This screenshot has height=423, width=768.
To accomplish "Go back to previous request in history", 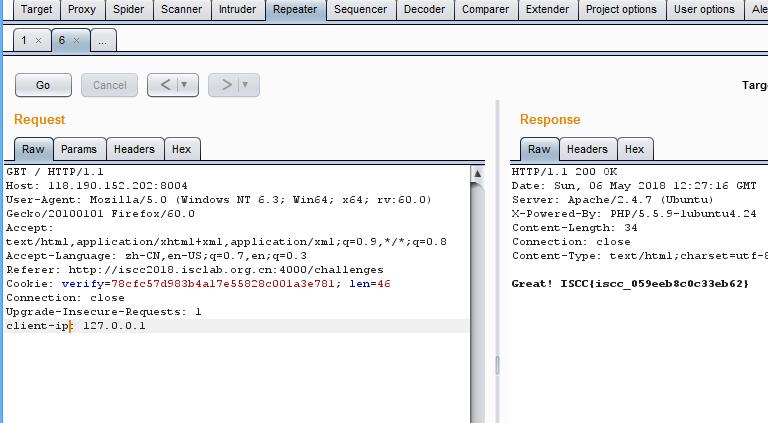I will pos(166,85).
